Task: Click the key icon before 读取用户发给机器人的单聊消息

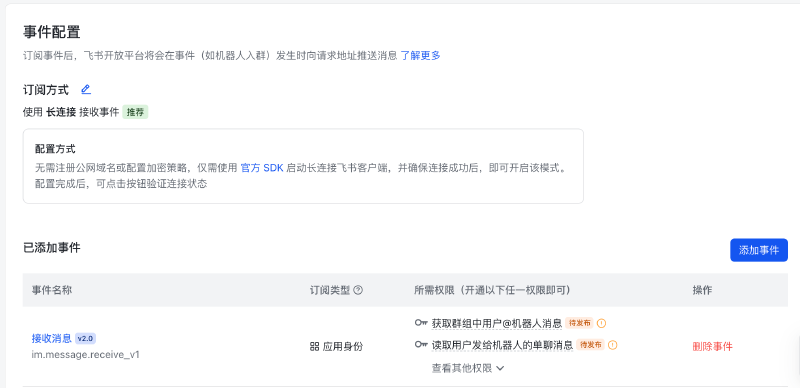Action: (x=421, y=345)
